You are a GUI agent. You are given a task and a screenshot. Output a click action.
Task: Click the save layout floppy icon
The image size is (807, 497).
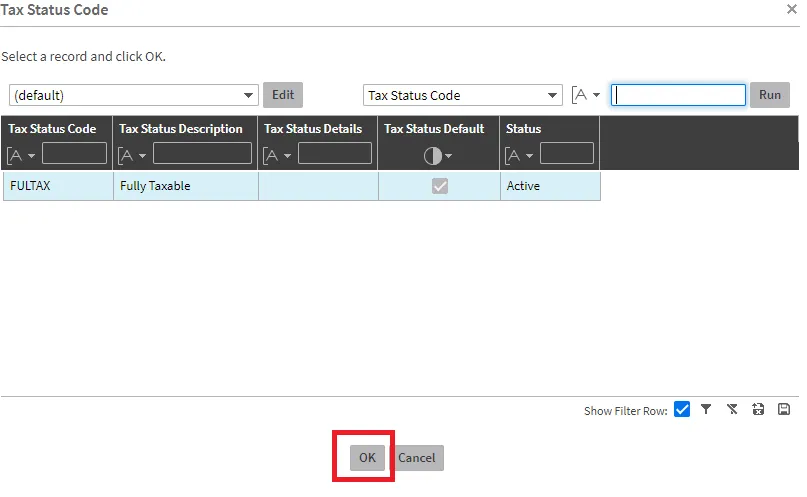(x=783, y=410)
